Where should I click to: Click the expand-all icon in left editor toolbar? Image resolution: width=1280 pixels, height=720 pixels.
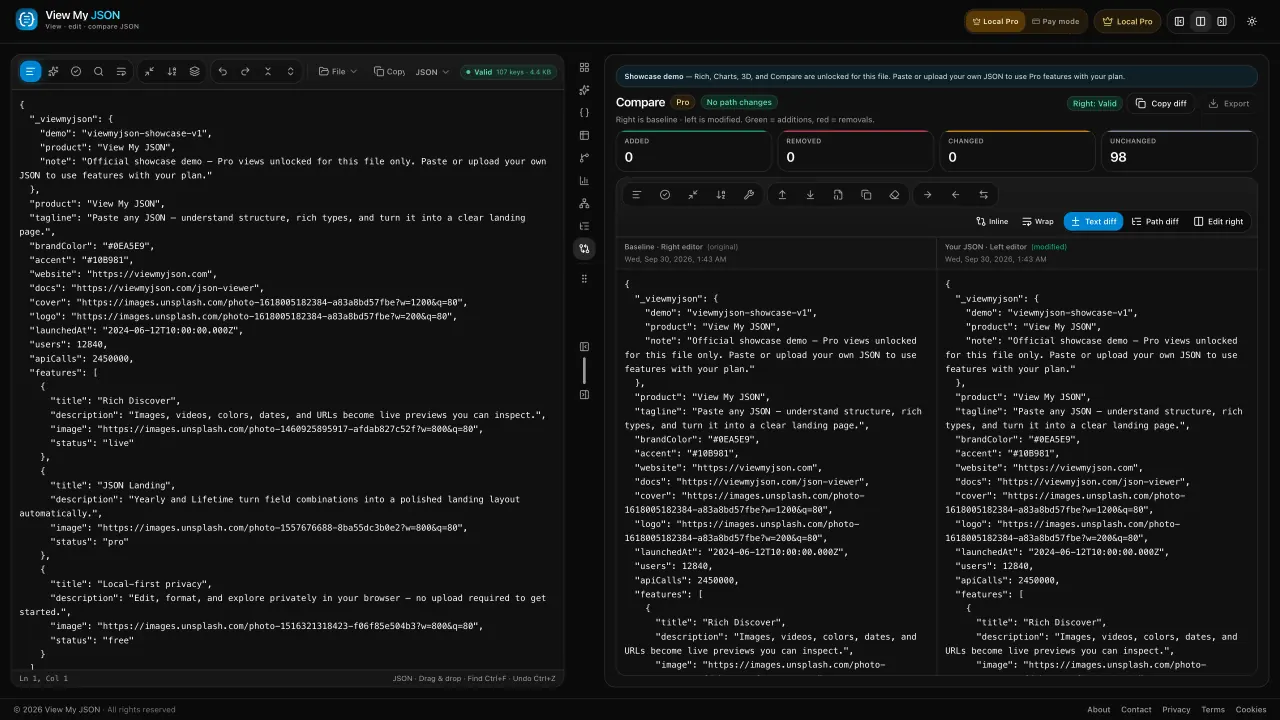291,72
